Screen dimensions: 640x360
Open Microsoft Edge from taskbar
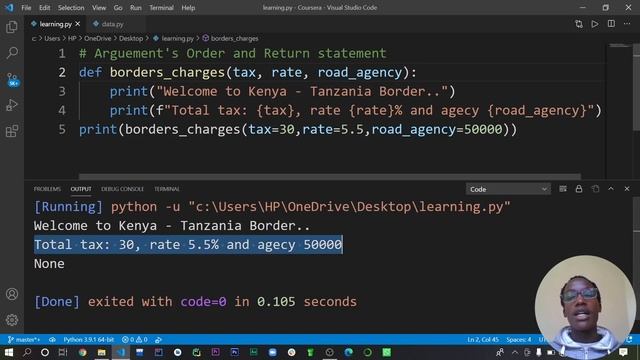click(x=349, y=352)
